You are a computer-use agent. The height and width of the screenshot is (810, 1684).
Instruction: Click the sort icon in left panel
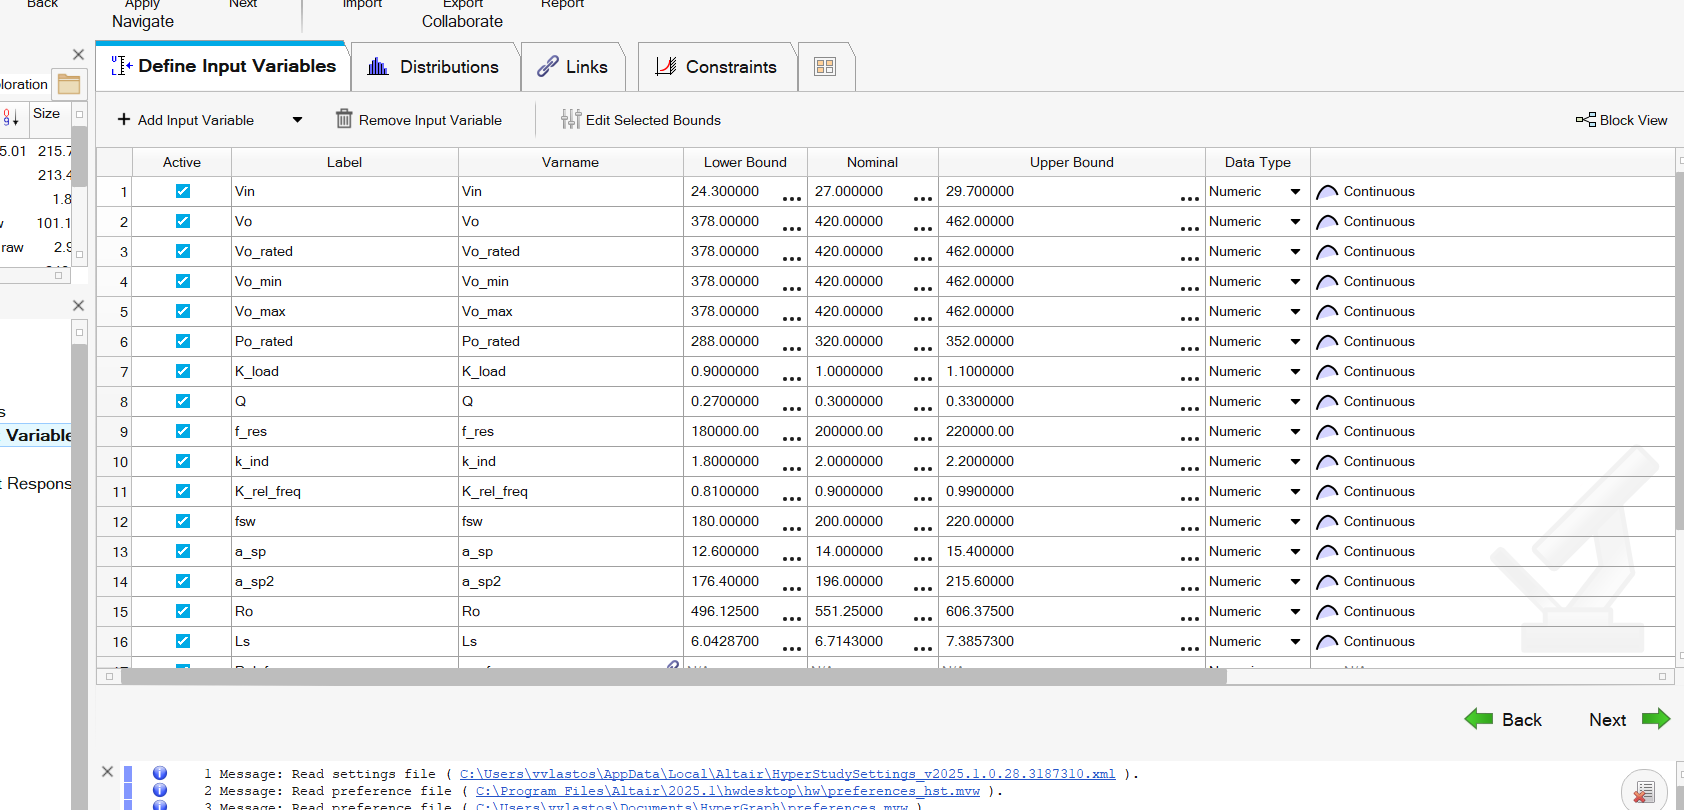click(x=11, y=117)
